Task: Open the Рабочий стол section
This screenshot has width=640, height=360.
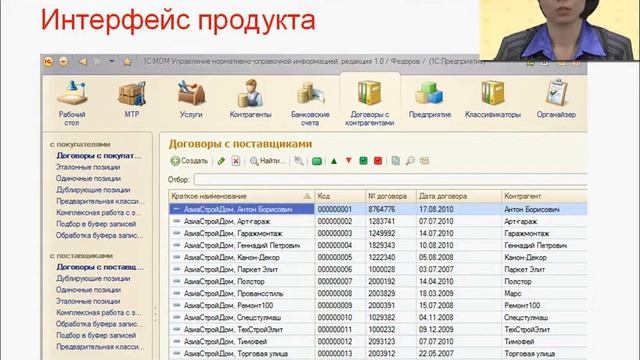Action: click(x=72, y=103)
